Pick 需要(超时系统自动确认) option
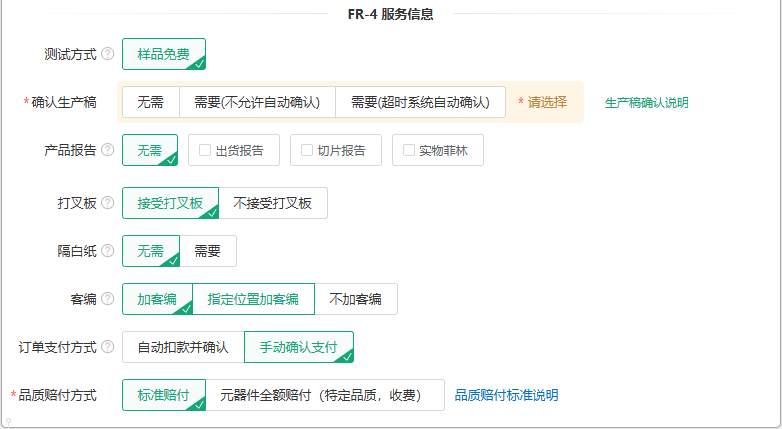Viewport: 782px width, 429px height. tap(420, 102)
